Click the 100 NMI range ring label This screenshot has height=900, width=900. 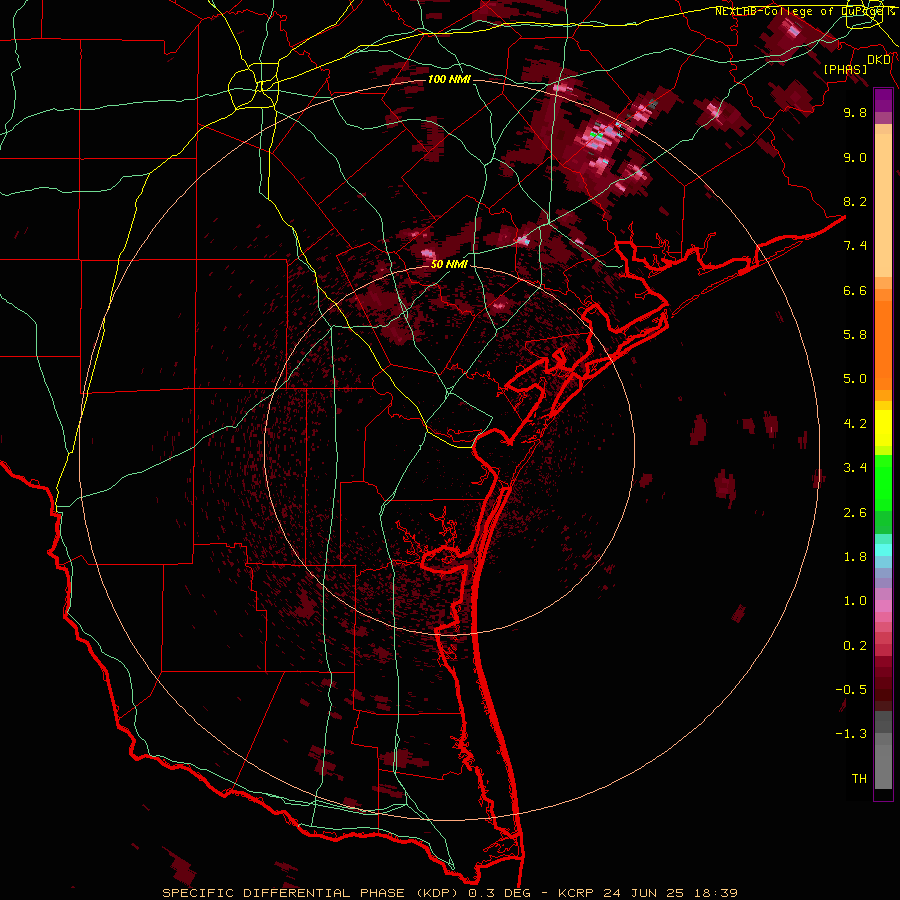[449, 79]
